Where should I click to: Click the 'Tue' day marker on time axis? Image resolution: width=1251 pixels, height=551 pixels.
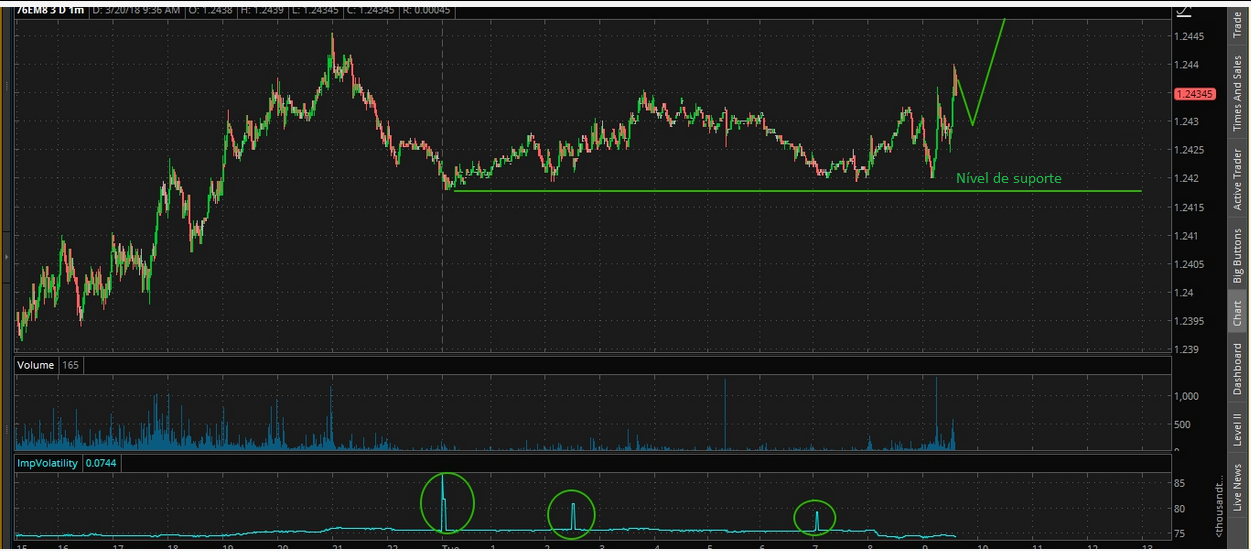[x=452, y=547]
